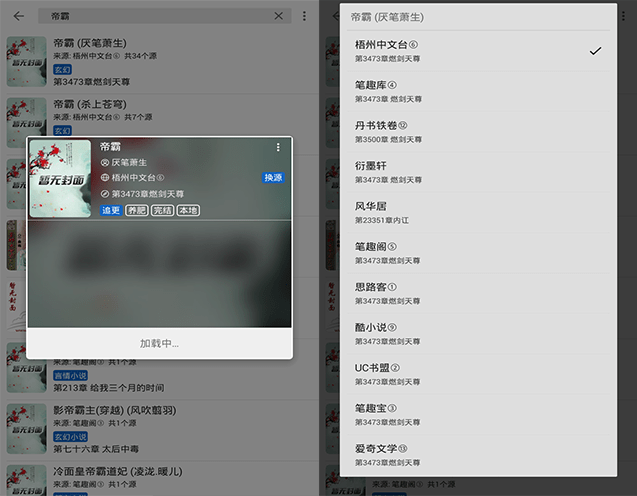
Task: Click the 言情小说 tag in the result list
Action: click(x=70, y=375)
